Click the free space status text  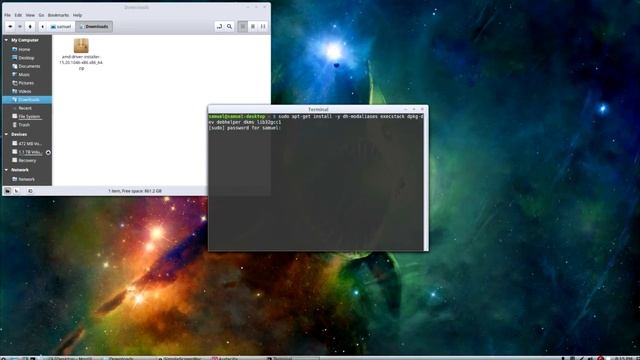coord(135,191)
